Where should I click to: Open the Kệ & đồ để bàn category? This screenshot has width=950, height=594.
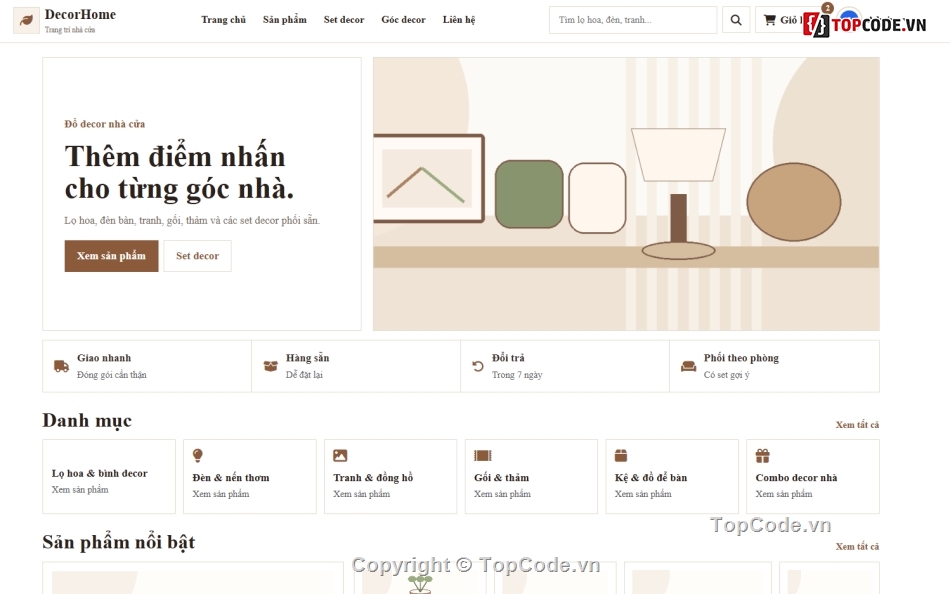pos(672,476)
